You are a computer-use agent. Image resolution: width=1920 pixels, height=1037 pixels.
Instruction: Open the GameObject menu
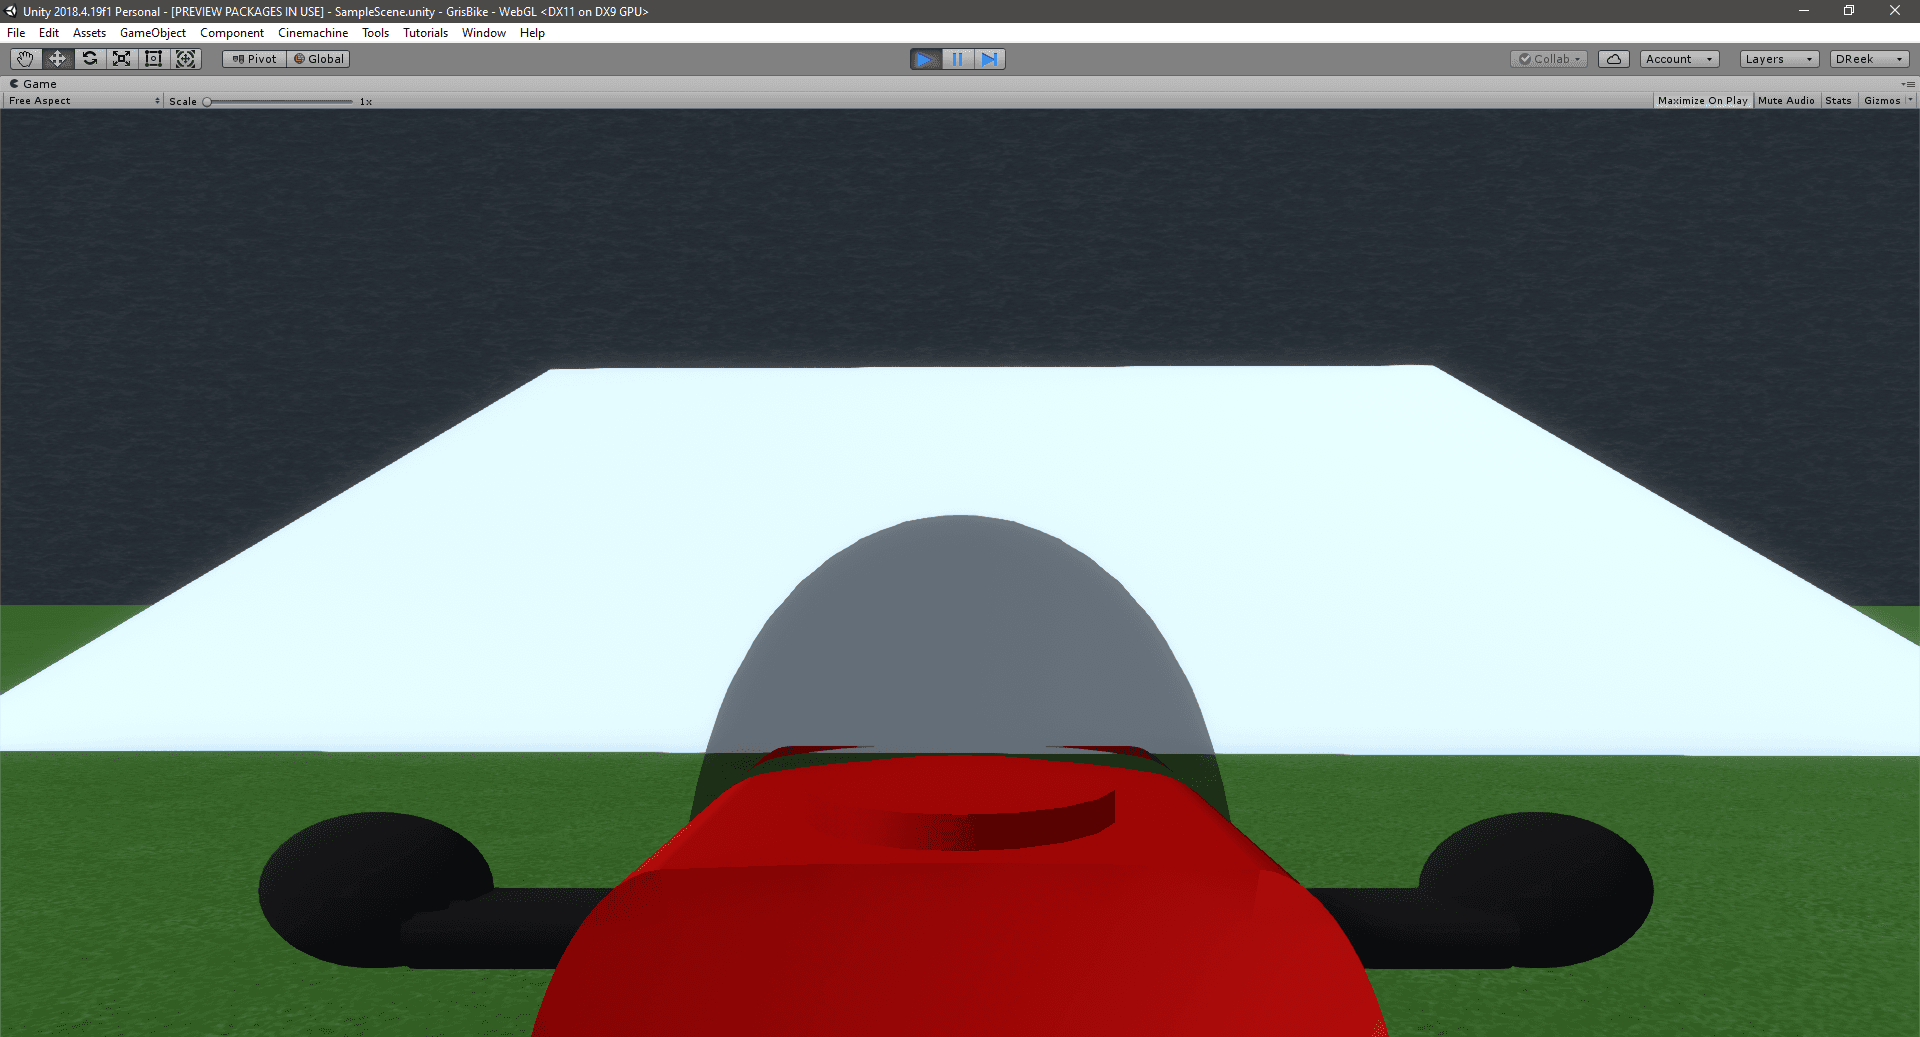click(x=152, y=32)
